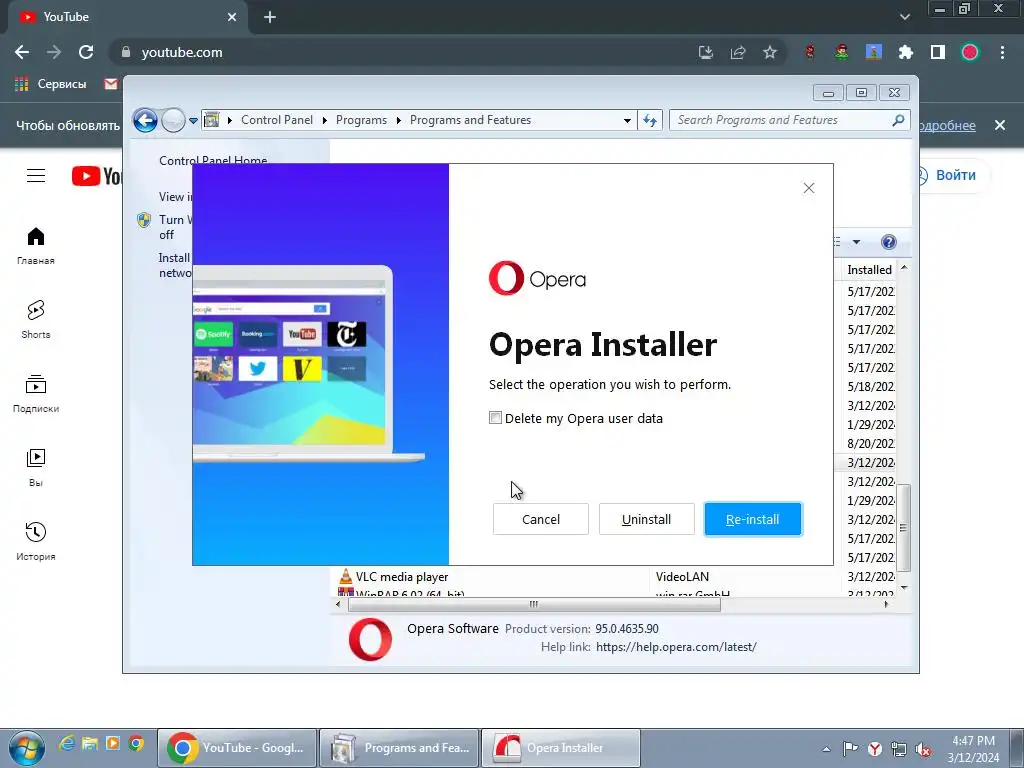Click the muted volume tray icon

pyautogui.click(x=923, y=749)
